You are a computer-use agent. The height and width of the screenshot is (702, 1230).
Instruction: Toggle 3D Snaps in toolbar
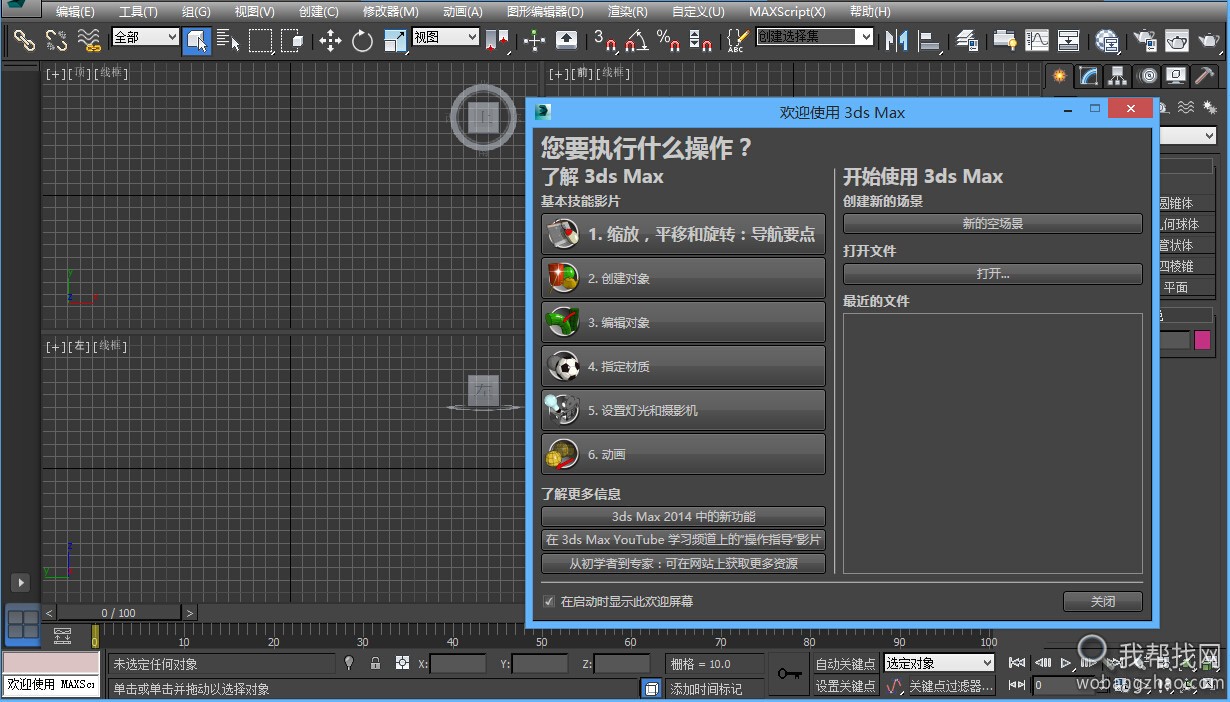[x=605, y=40]
